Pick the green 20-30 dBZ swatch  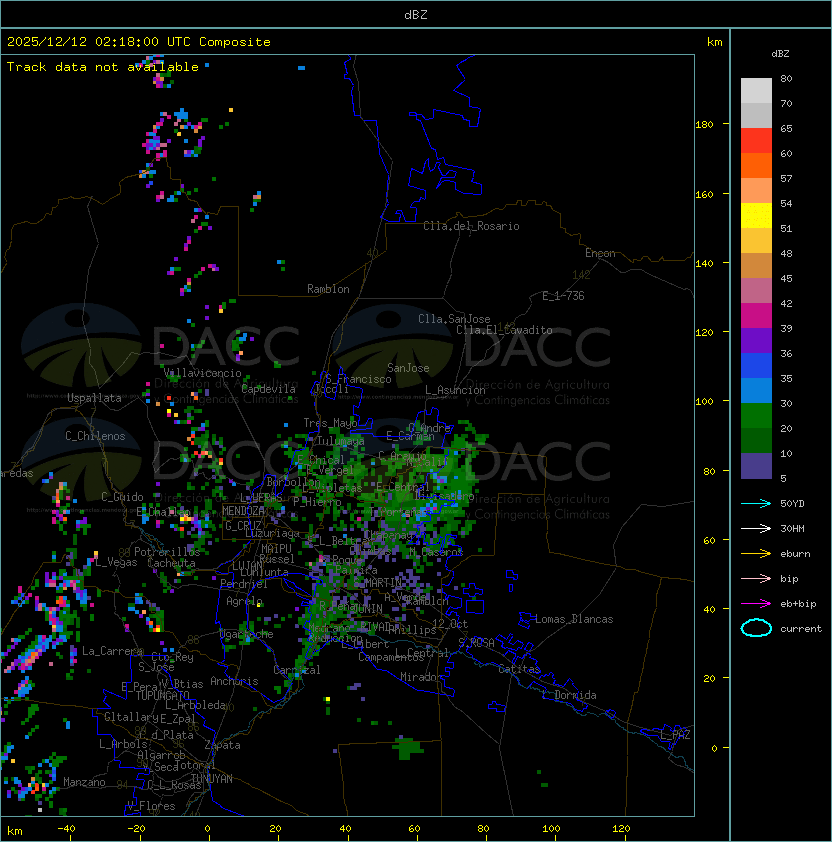coord(756,416)
